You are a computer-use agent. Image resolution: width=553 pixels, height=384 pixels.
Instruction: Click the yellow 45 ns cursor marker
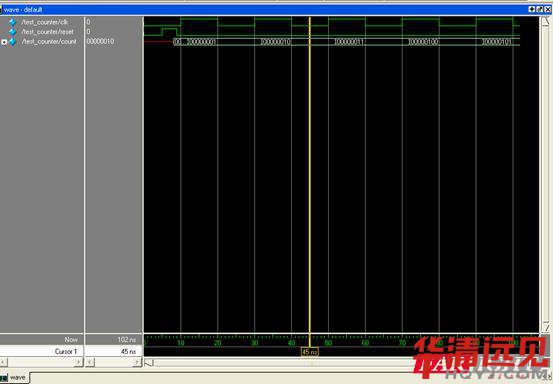(x=310, y=352)
